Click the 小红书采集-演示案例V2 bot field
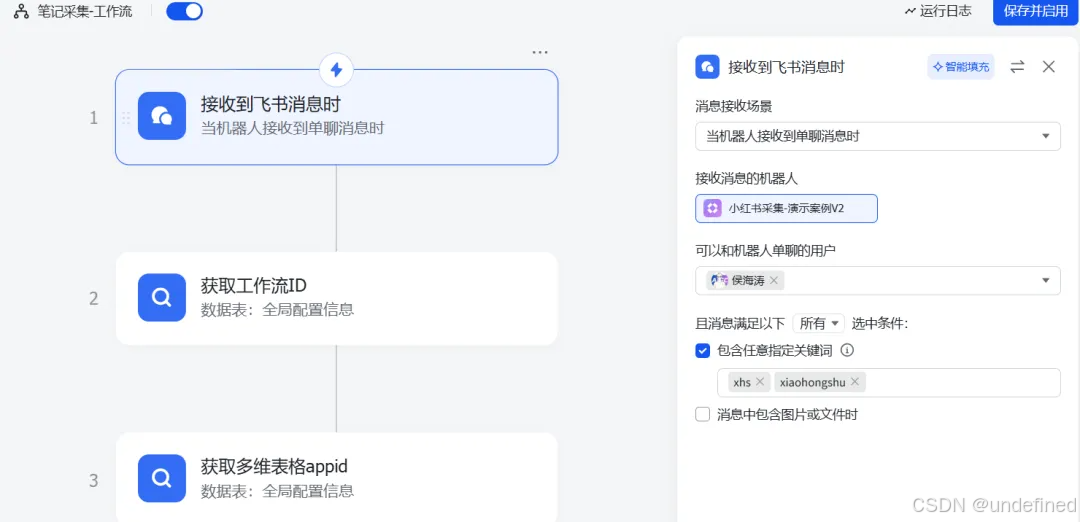This screenshot has height=522, width=1080. pyautogui.click(x=787, y=209)
